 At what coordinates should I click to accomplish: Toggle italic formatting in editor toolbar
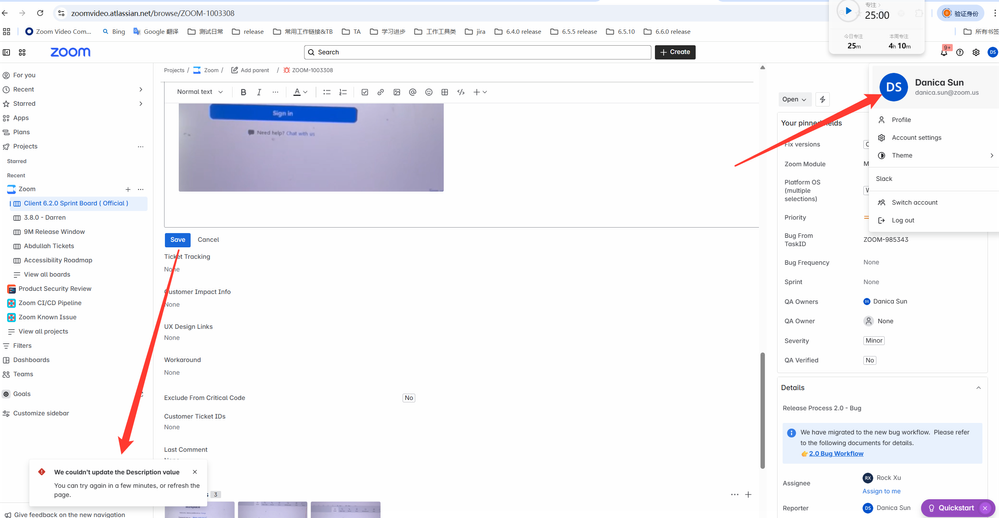click(259, 92)
